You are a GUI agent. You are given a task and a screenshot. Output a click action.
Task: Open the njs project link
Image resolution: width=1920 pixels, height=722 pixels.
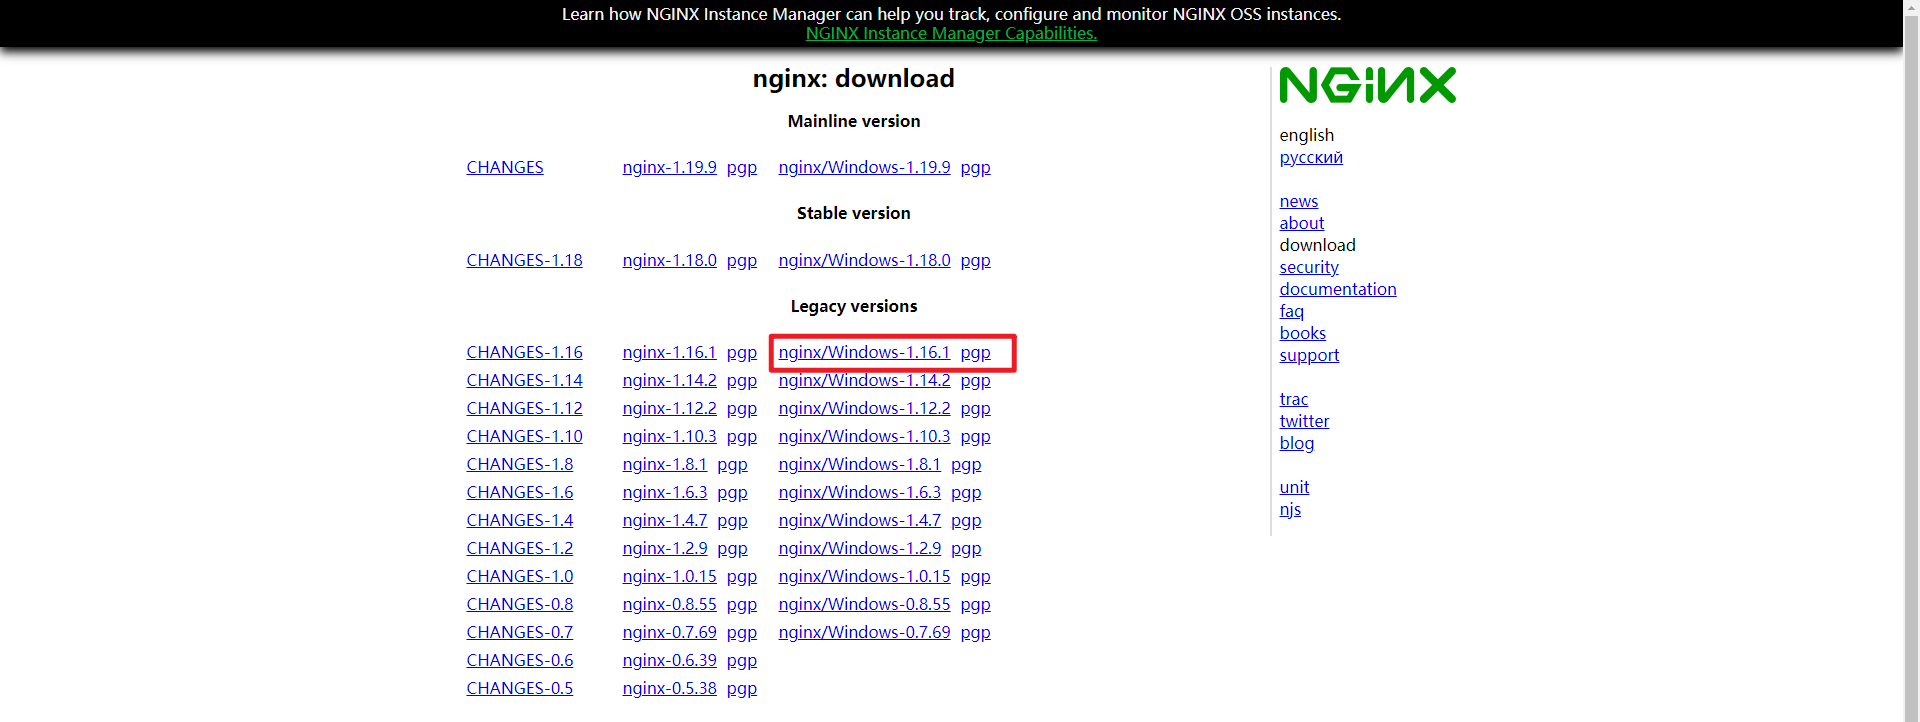1290,509
